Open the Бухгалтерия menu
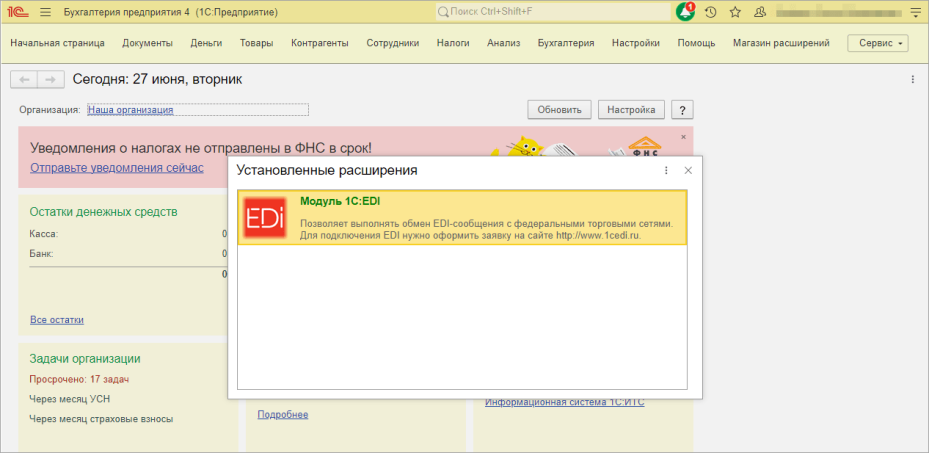929x453 pixels. (x=566, y=43)
